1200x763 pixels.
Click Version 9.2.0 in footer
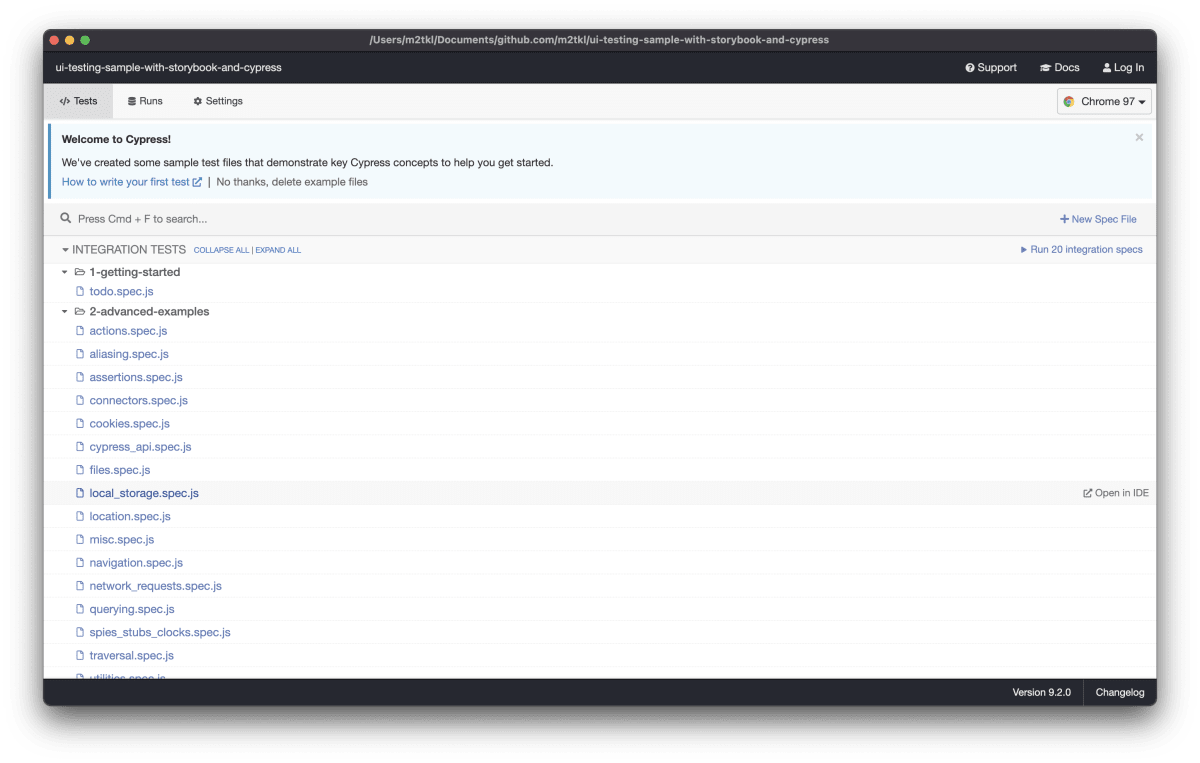click(1041, 692)
